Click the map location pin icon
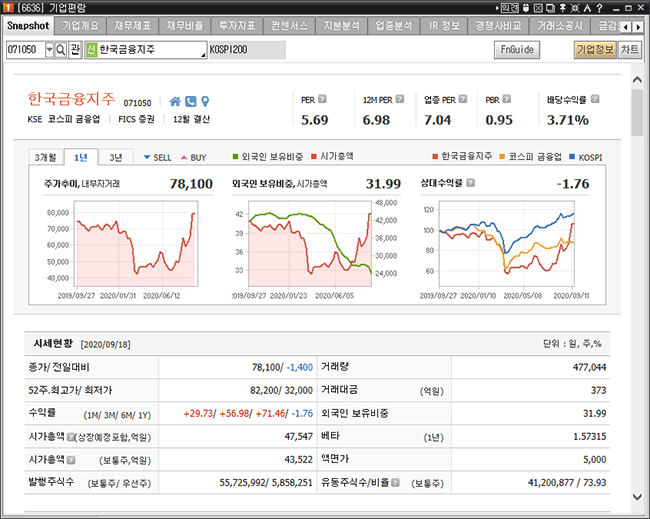The image size is (650, 519). point(205,102)
